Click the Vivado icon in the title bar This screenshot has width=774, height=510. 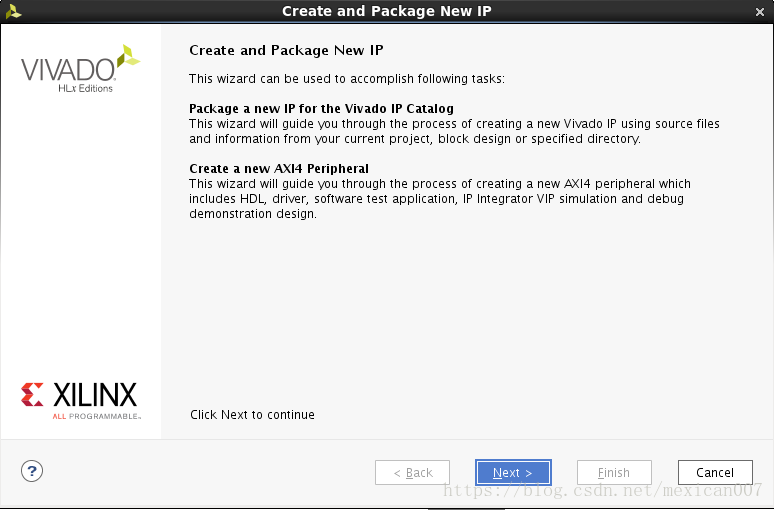point(13,11)
